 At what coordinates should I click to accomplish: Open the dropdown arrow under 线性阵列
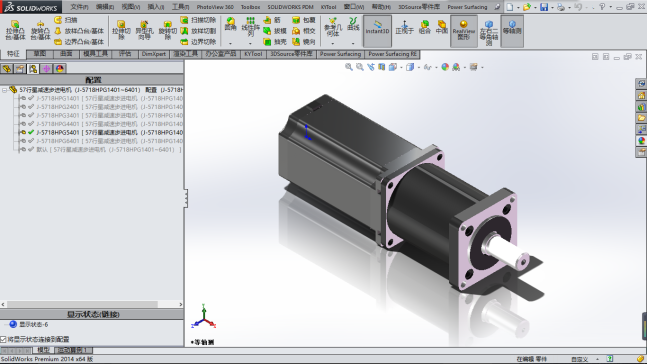click(250, 43)
